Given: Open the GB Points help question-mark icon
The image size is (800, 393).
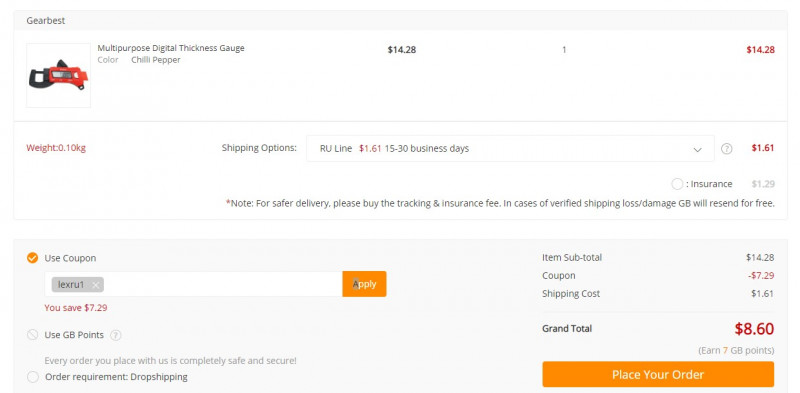Looking at the screenshot, I should coord(116,335).
